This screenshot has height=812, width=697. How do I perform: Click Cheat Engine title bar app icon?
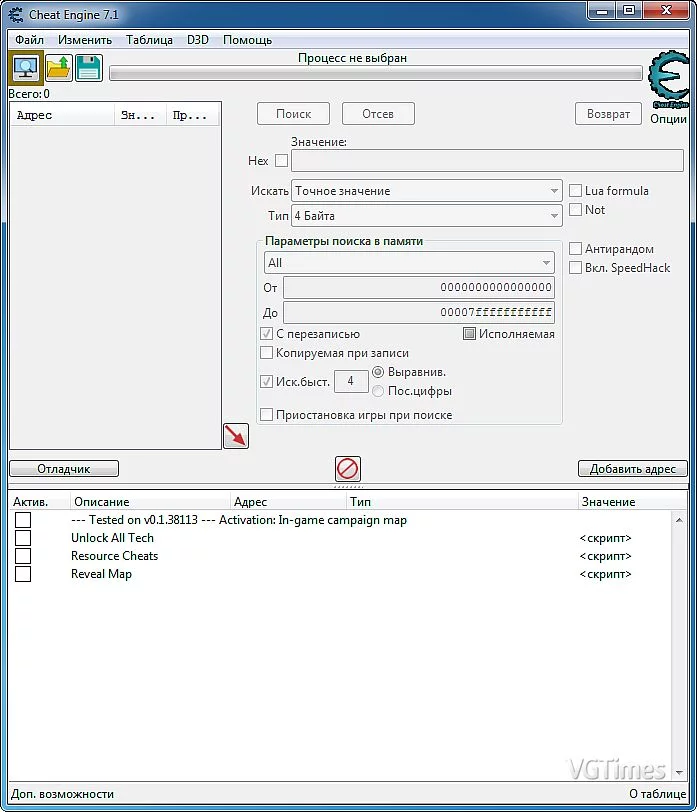tap(17, 14)
